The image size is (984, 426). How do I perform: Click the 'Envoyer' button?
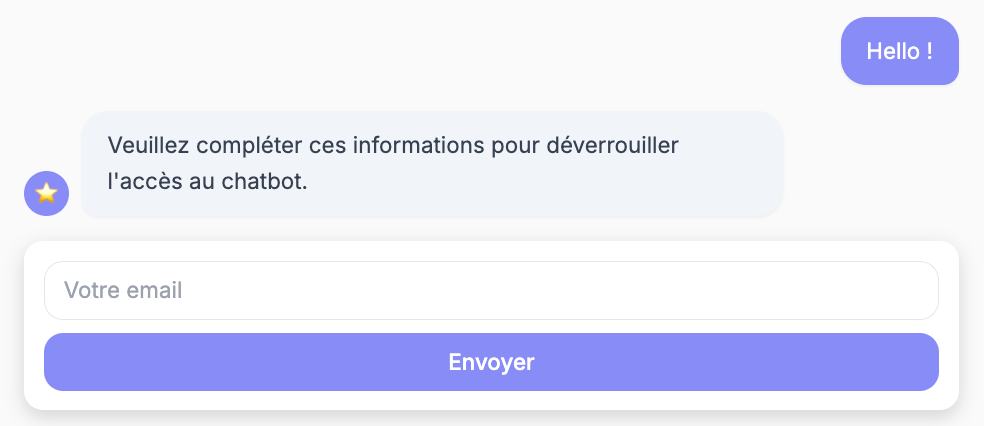(491, 362)
